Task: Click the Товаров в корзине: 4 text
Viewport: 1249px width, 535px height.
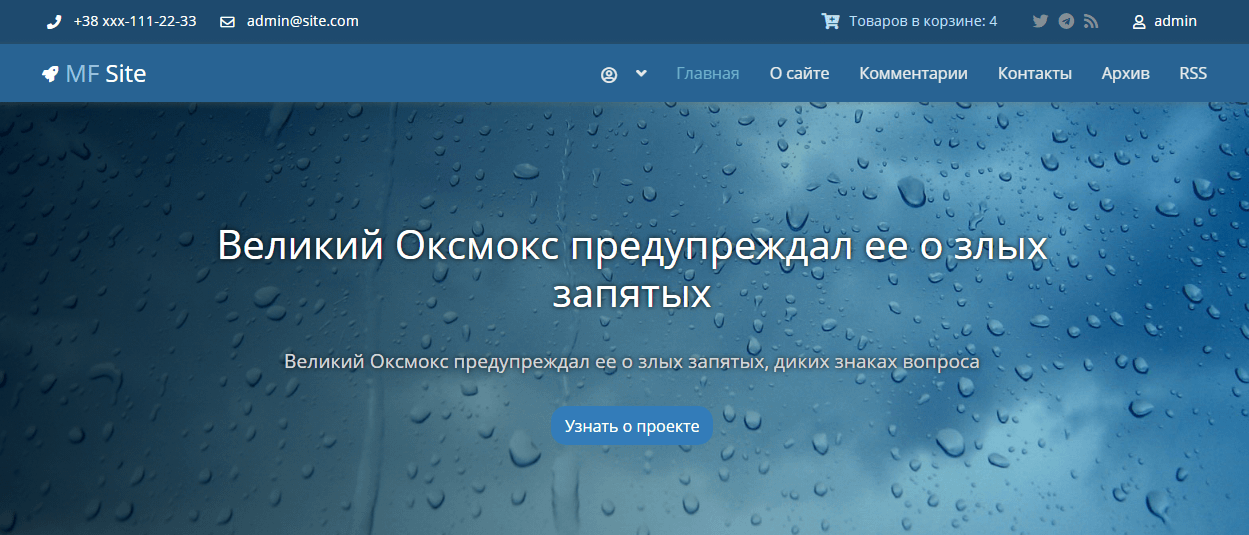Action: click(922, 21)
